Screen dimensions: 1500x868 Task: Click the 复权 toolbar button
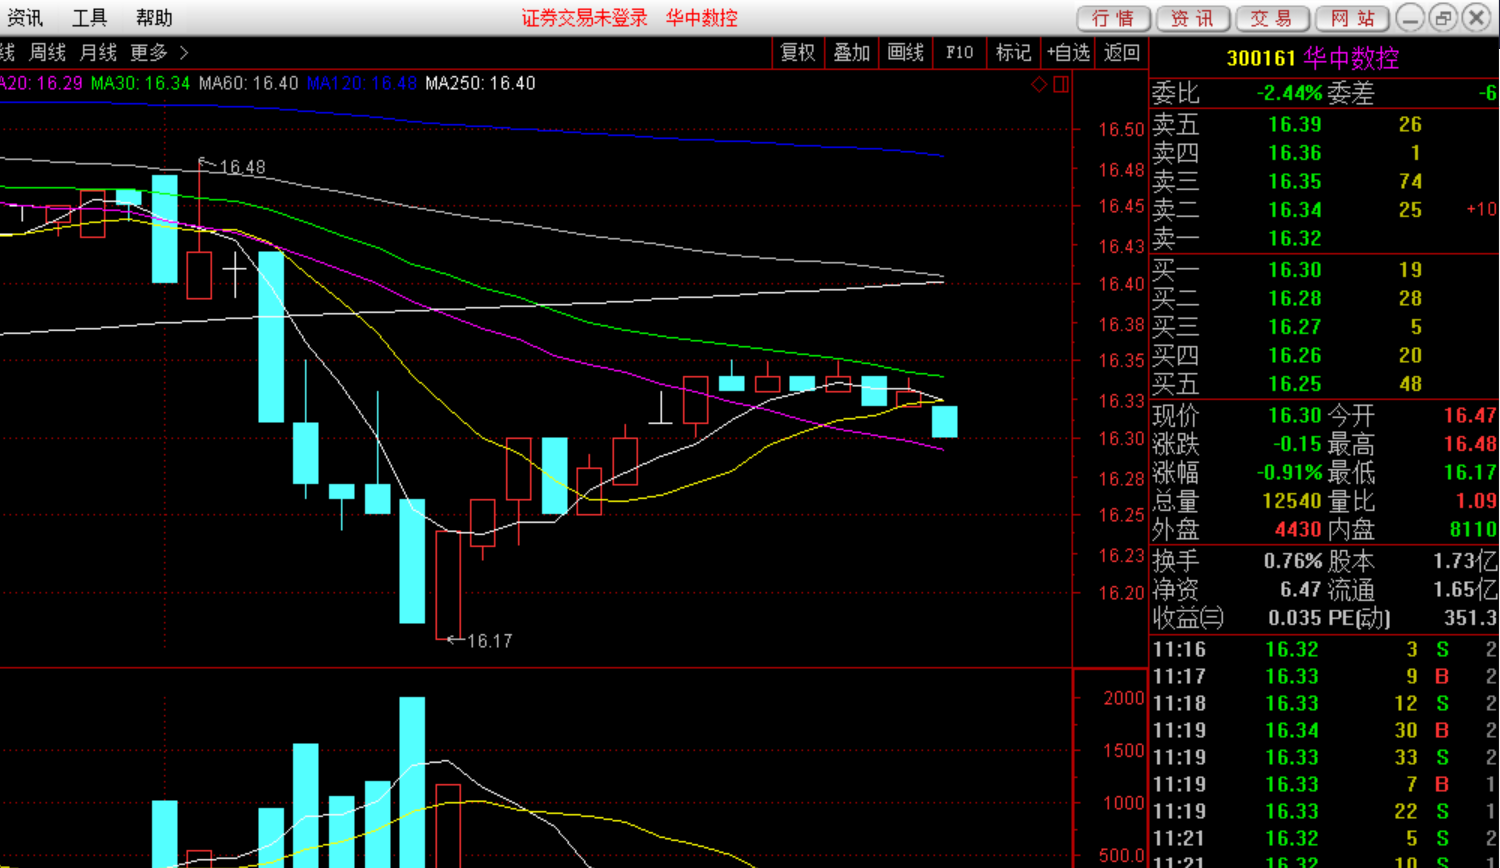coord(798,53)
